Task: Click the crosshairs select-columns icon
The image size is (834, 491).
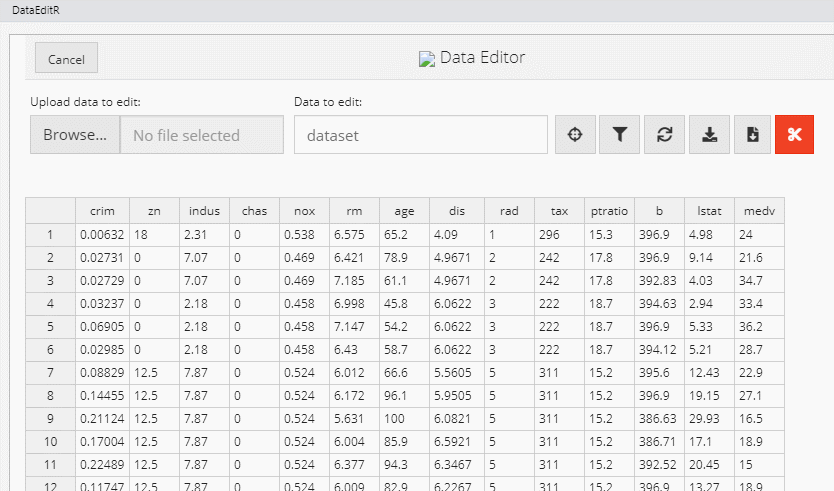Action: point(575,135)
